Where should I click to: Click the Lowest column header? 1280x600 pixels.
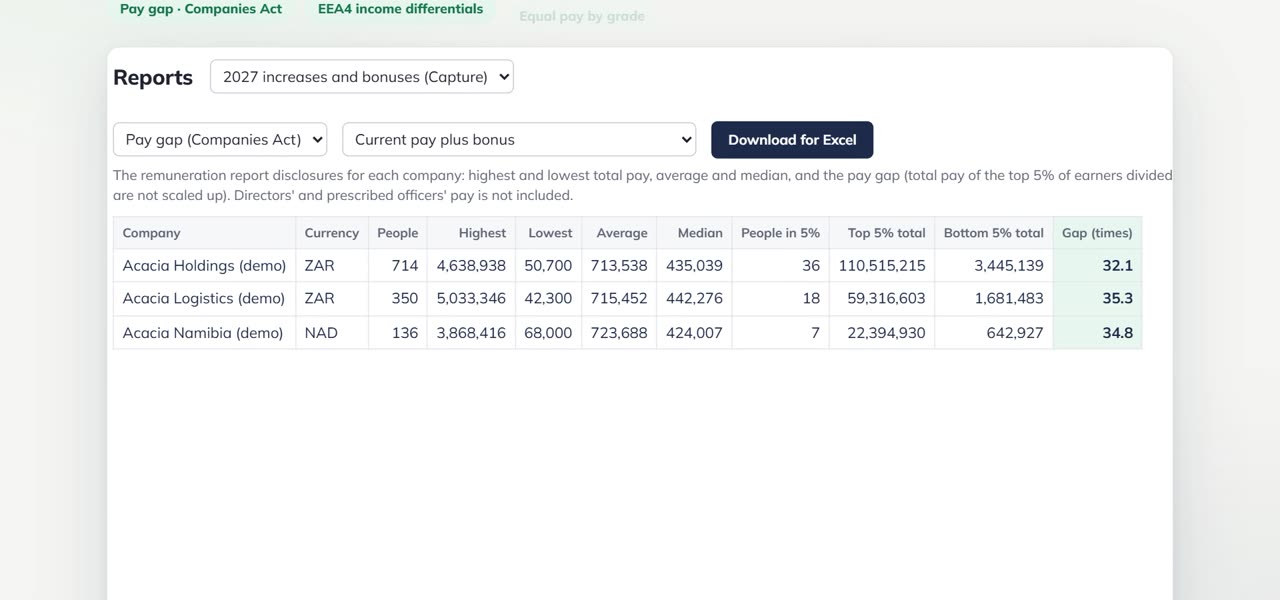[549, 233]
